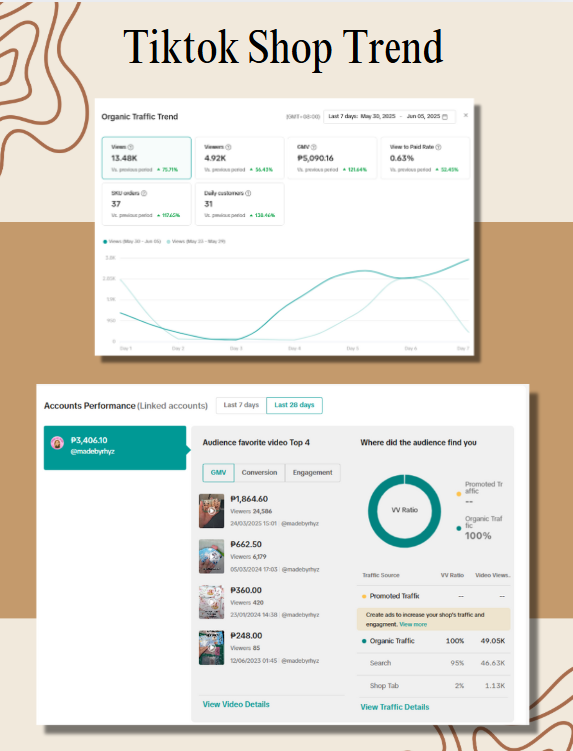Toggle the Views (May 30 - Jun 05) legend

point(132,241)
